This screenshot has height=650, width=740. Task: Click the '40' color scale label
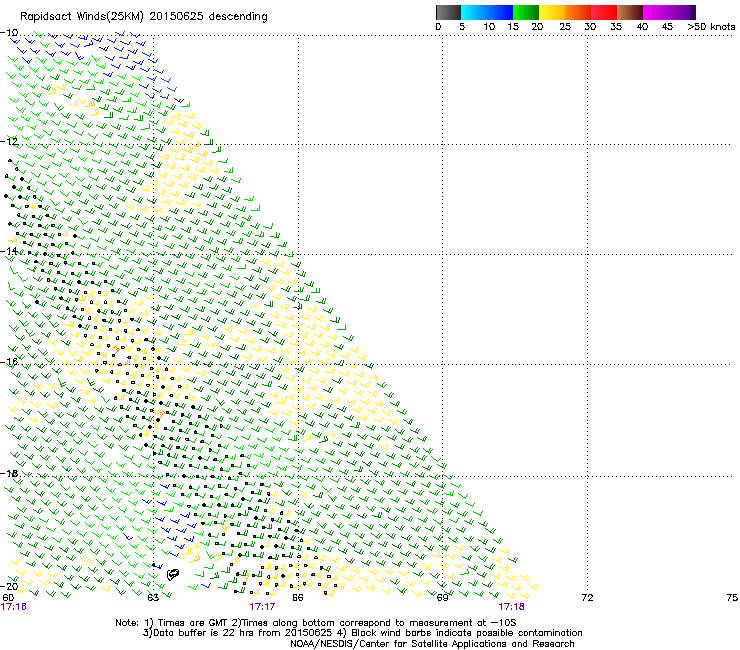642,27
